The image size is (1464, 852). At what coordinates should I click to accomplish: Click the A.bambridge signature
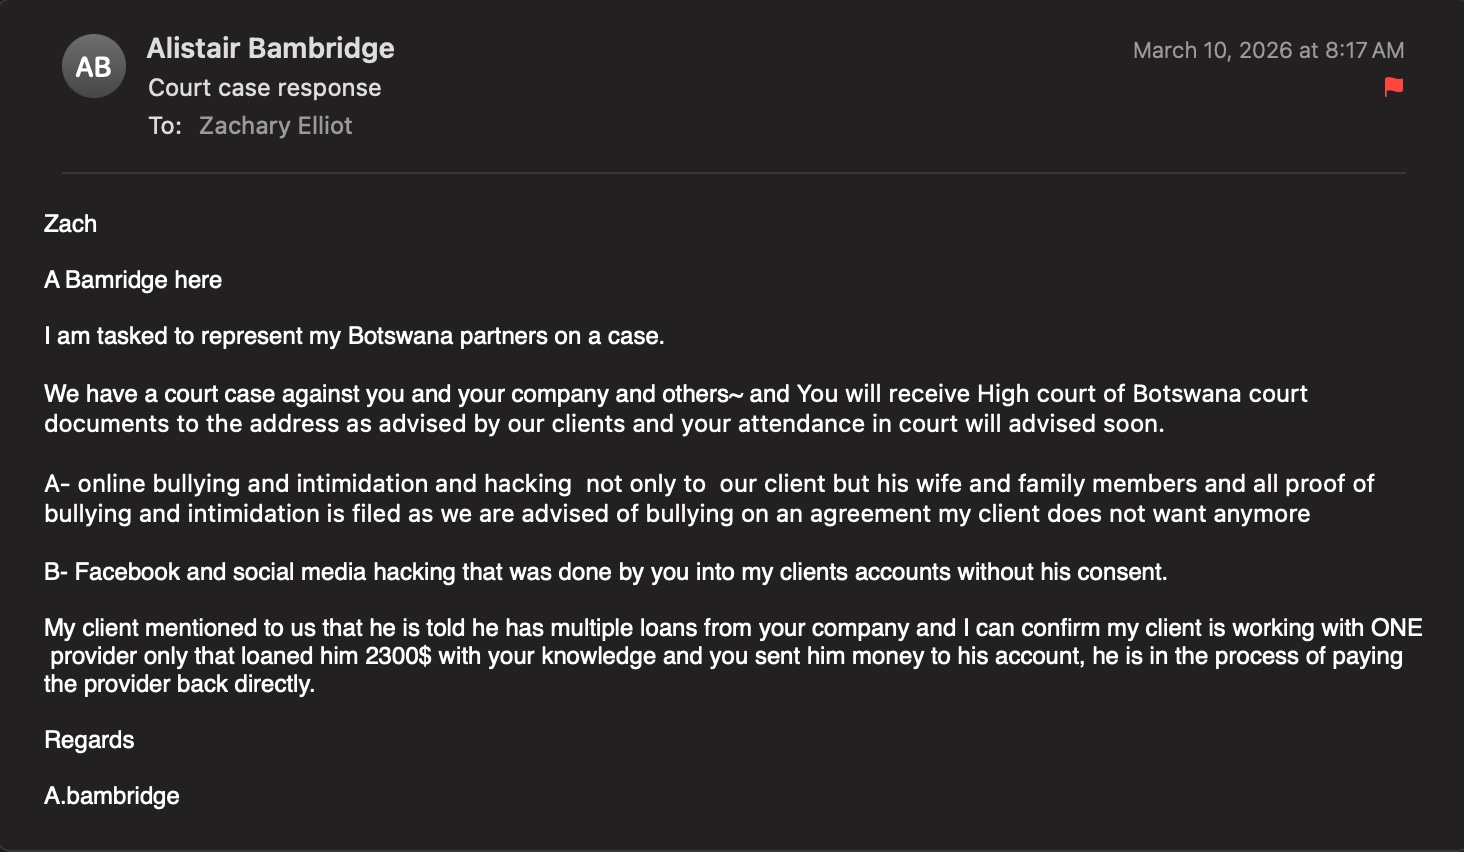pos(112,796)
